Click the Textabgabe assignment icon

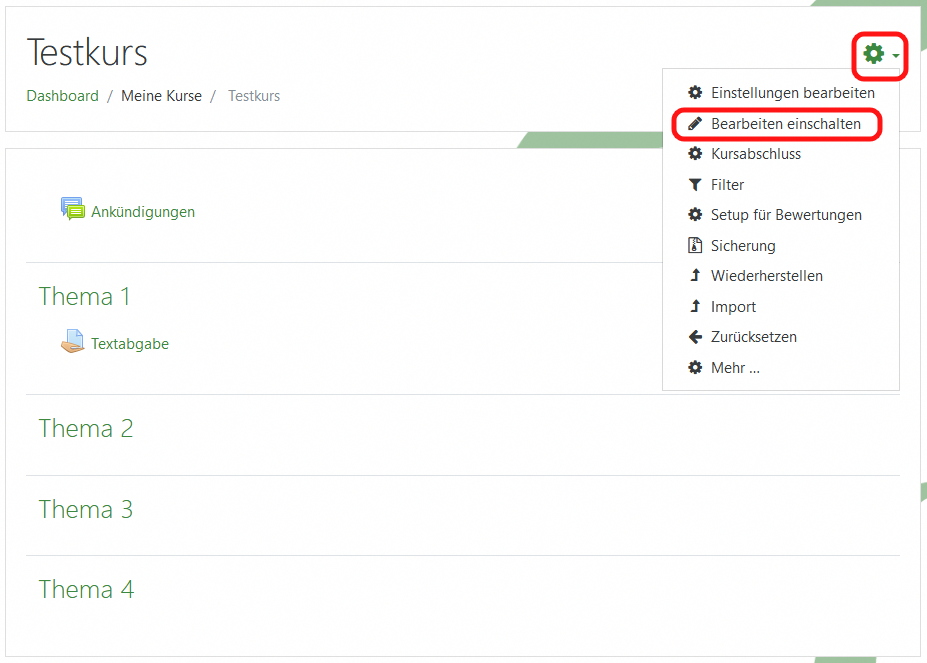click(73, 343)
